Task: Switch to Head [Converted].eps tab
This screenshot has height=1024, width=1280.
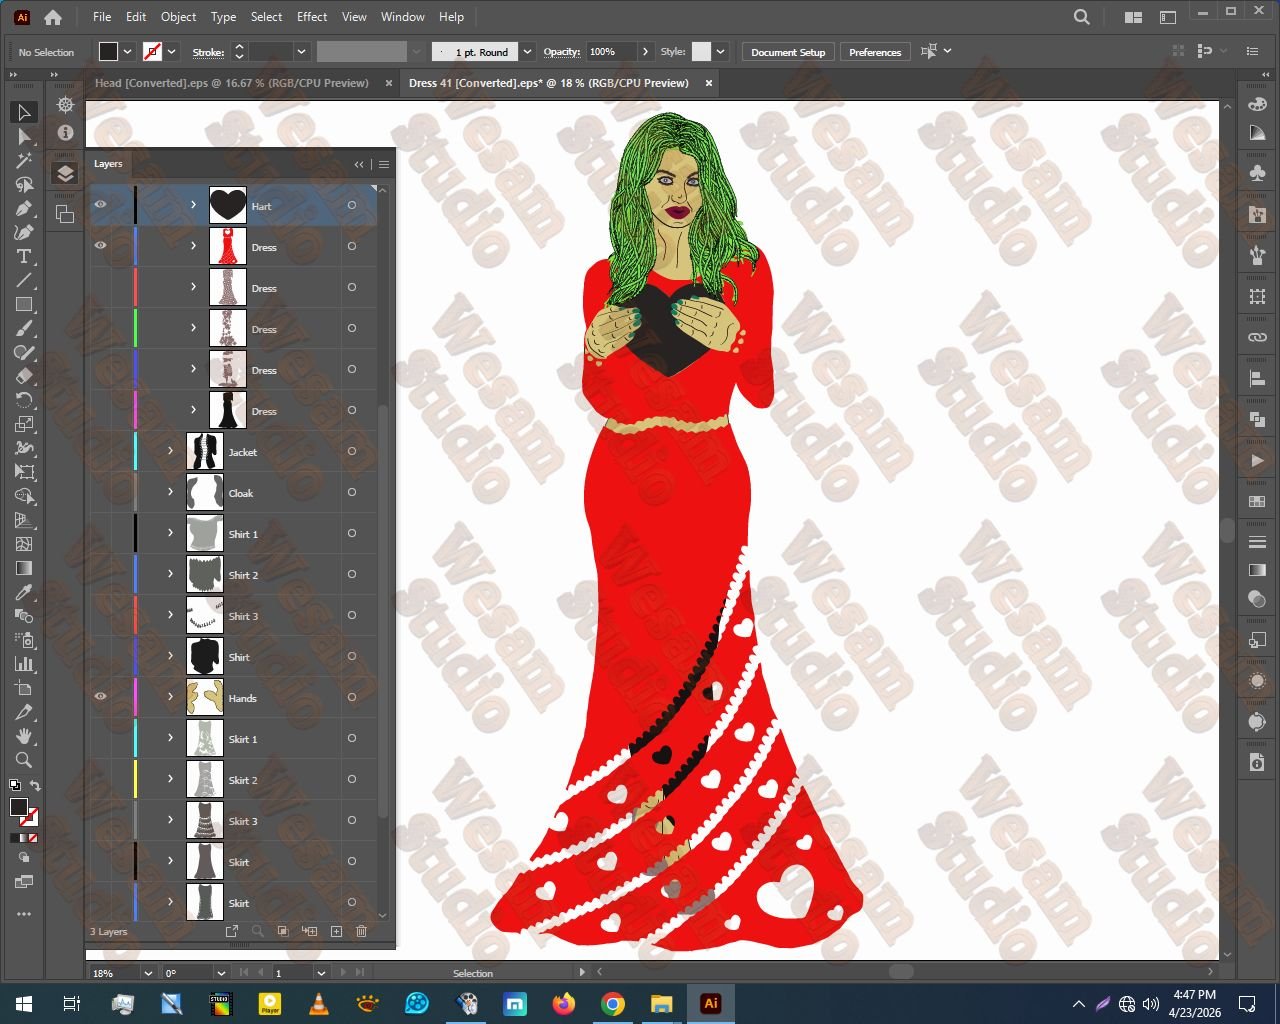Action: [232, 83]
